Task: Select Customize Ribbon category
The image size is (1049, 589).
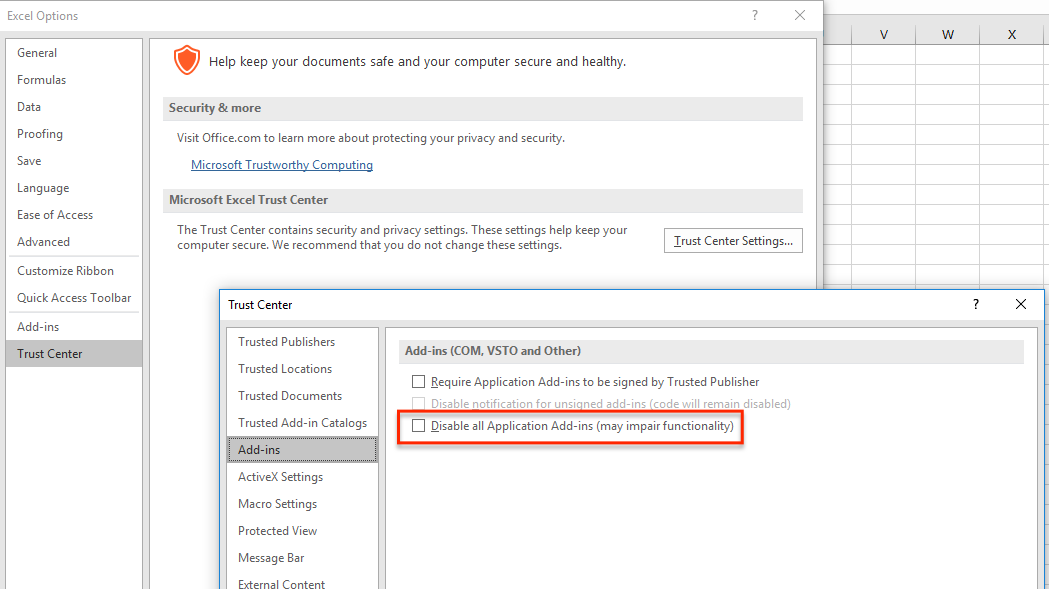Action: tap(66, 271)
